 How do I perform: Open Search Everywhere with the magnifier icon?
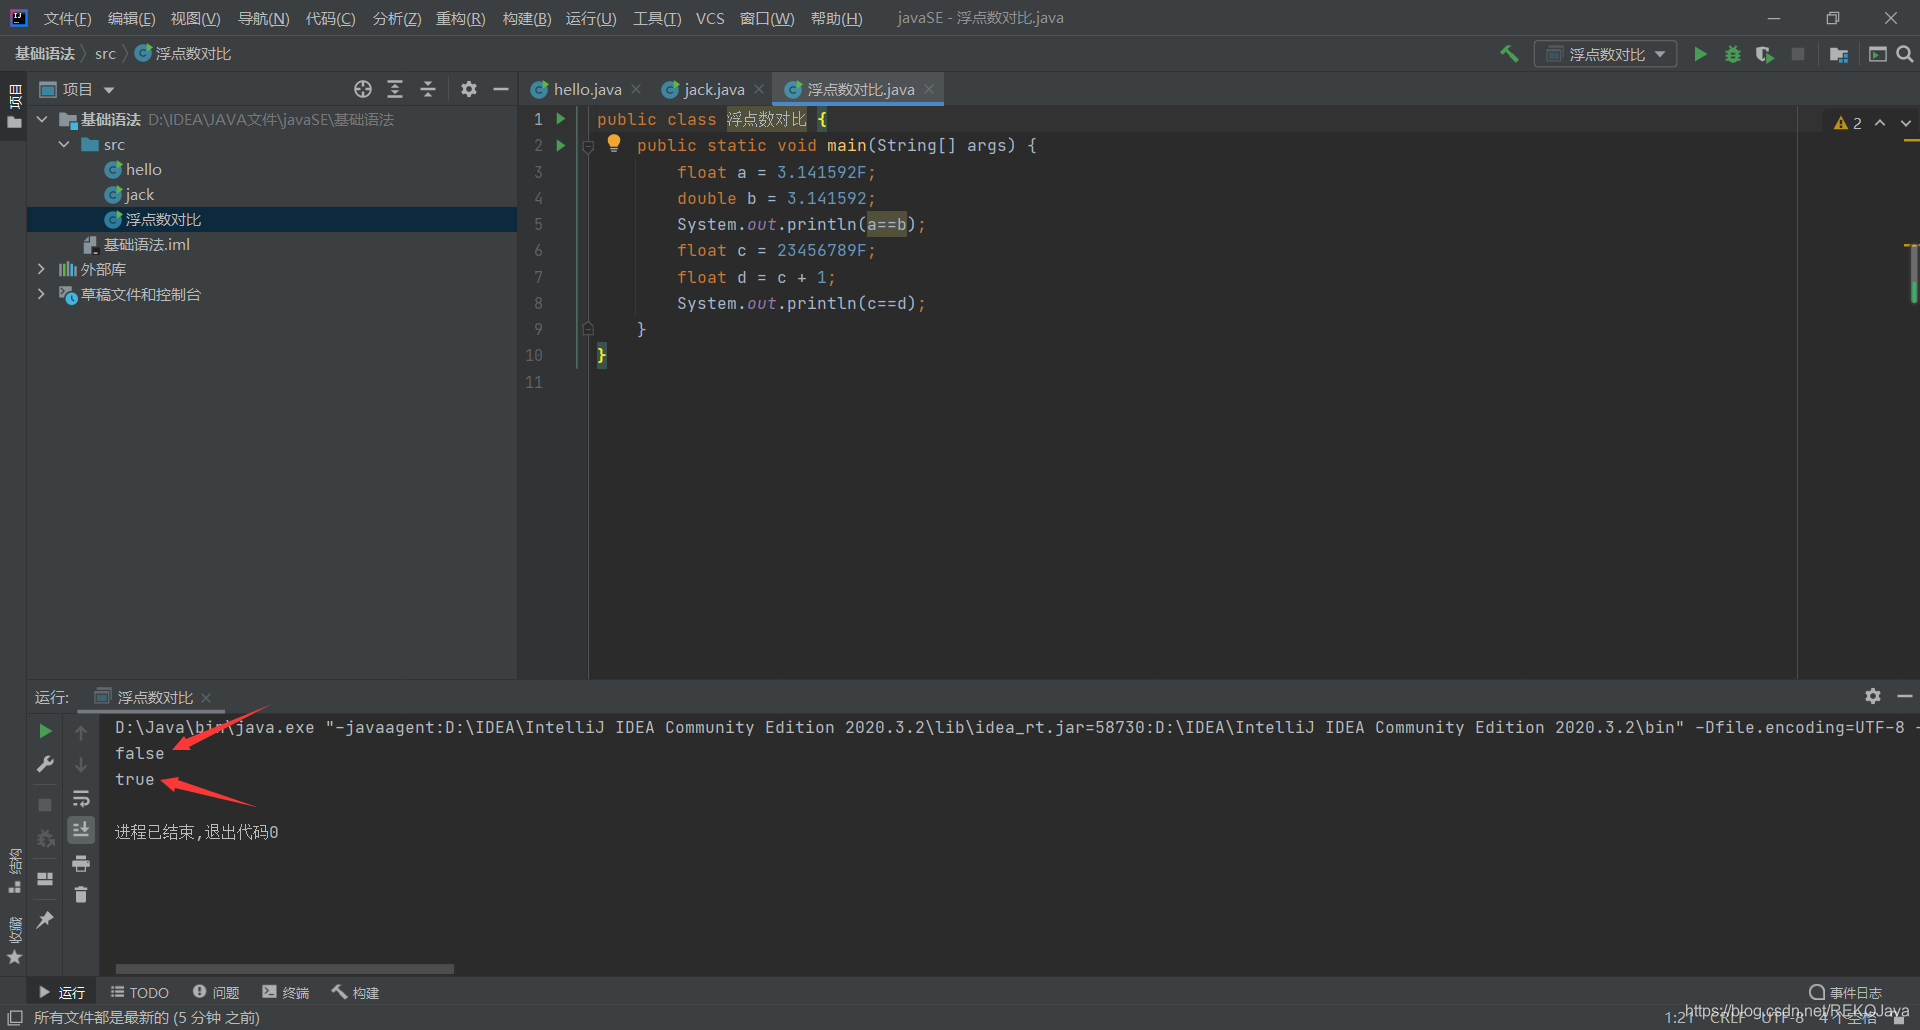[x=1905, y=54]
